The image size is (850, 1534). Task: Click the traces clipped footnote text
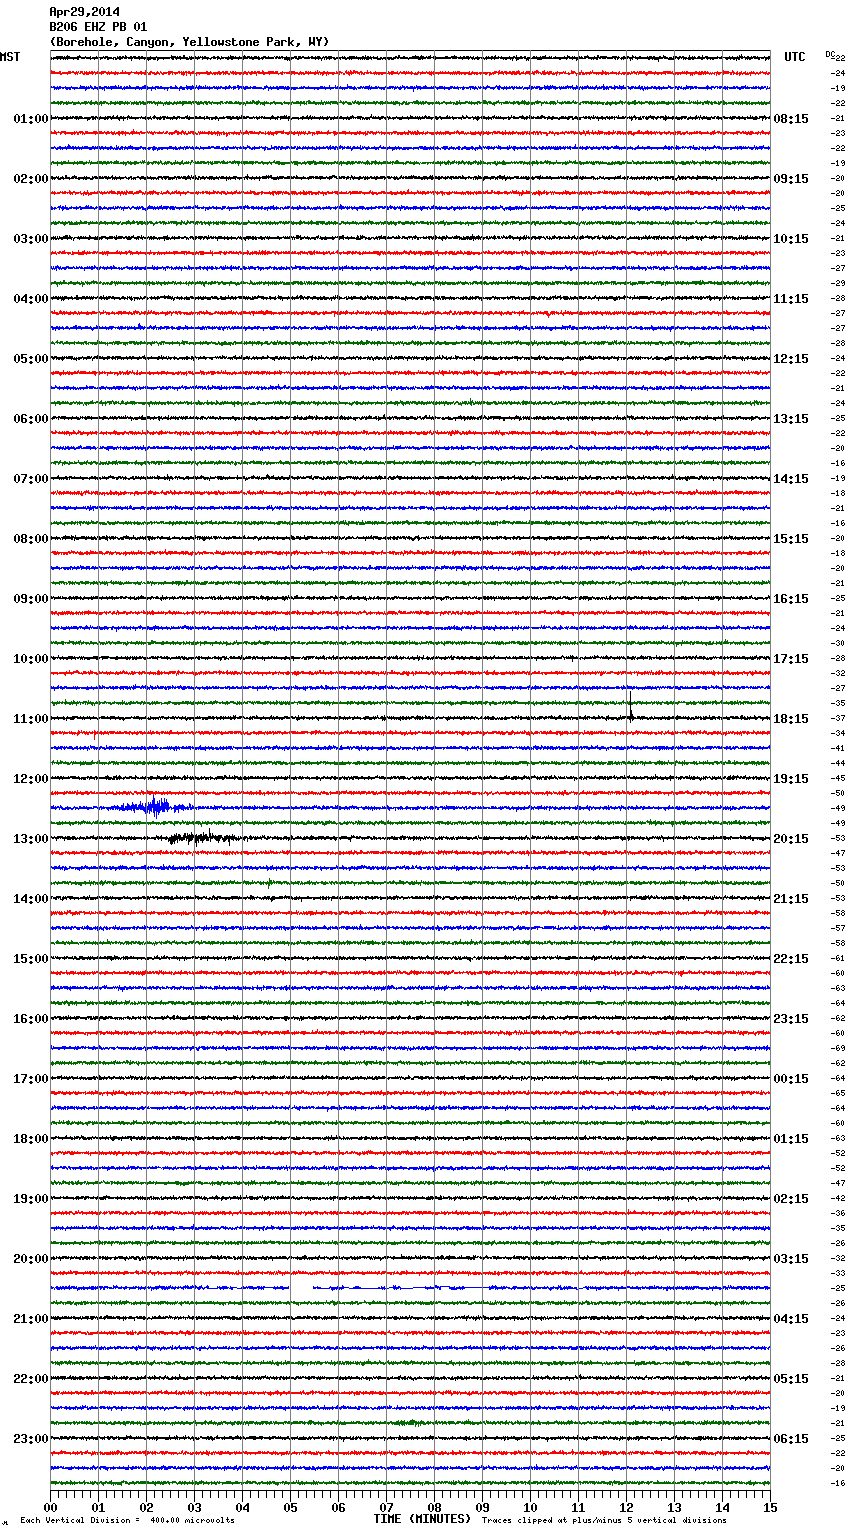[604, 1520]
